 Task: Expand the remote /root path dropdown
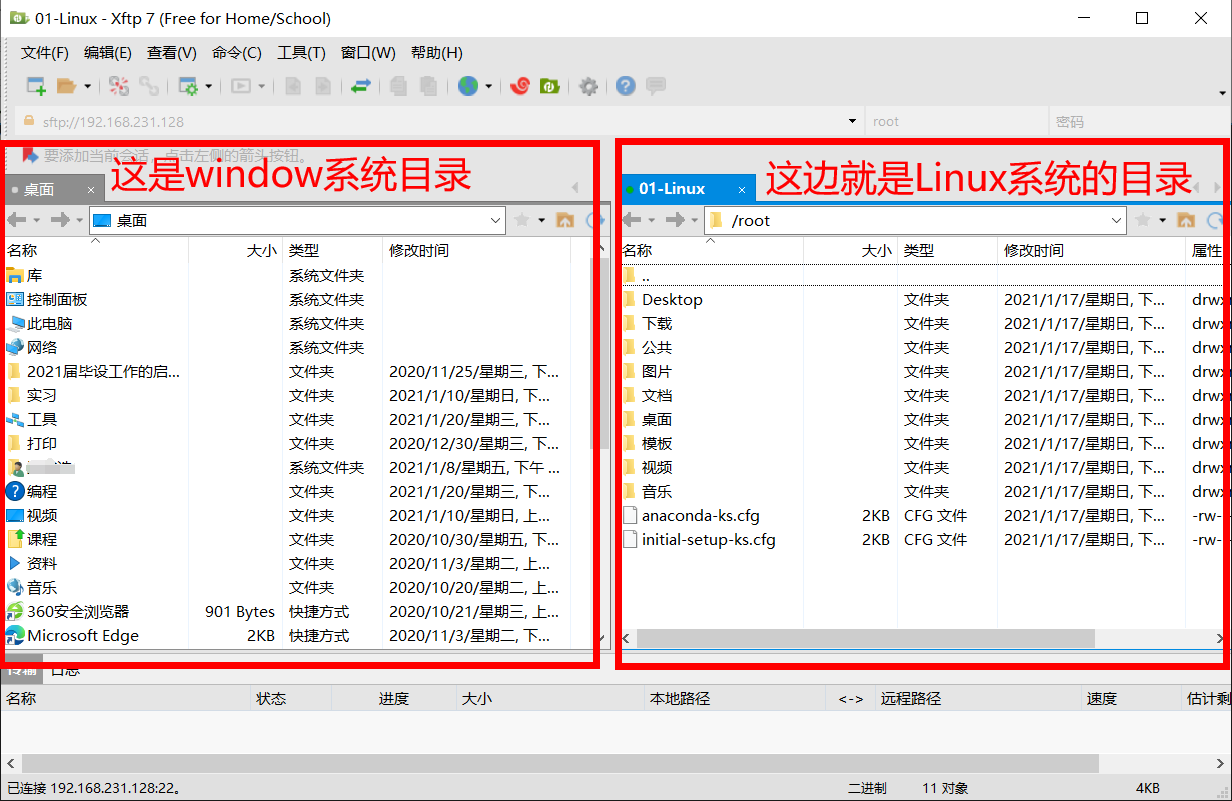pyautogui.click(x=1118, y=220)
